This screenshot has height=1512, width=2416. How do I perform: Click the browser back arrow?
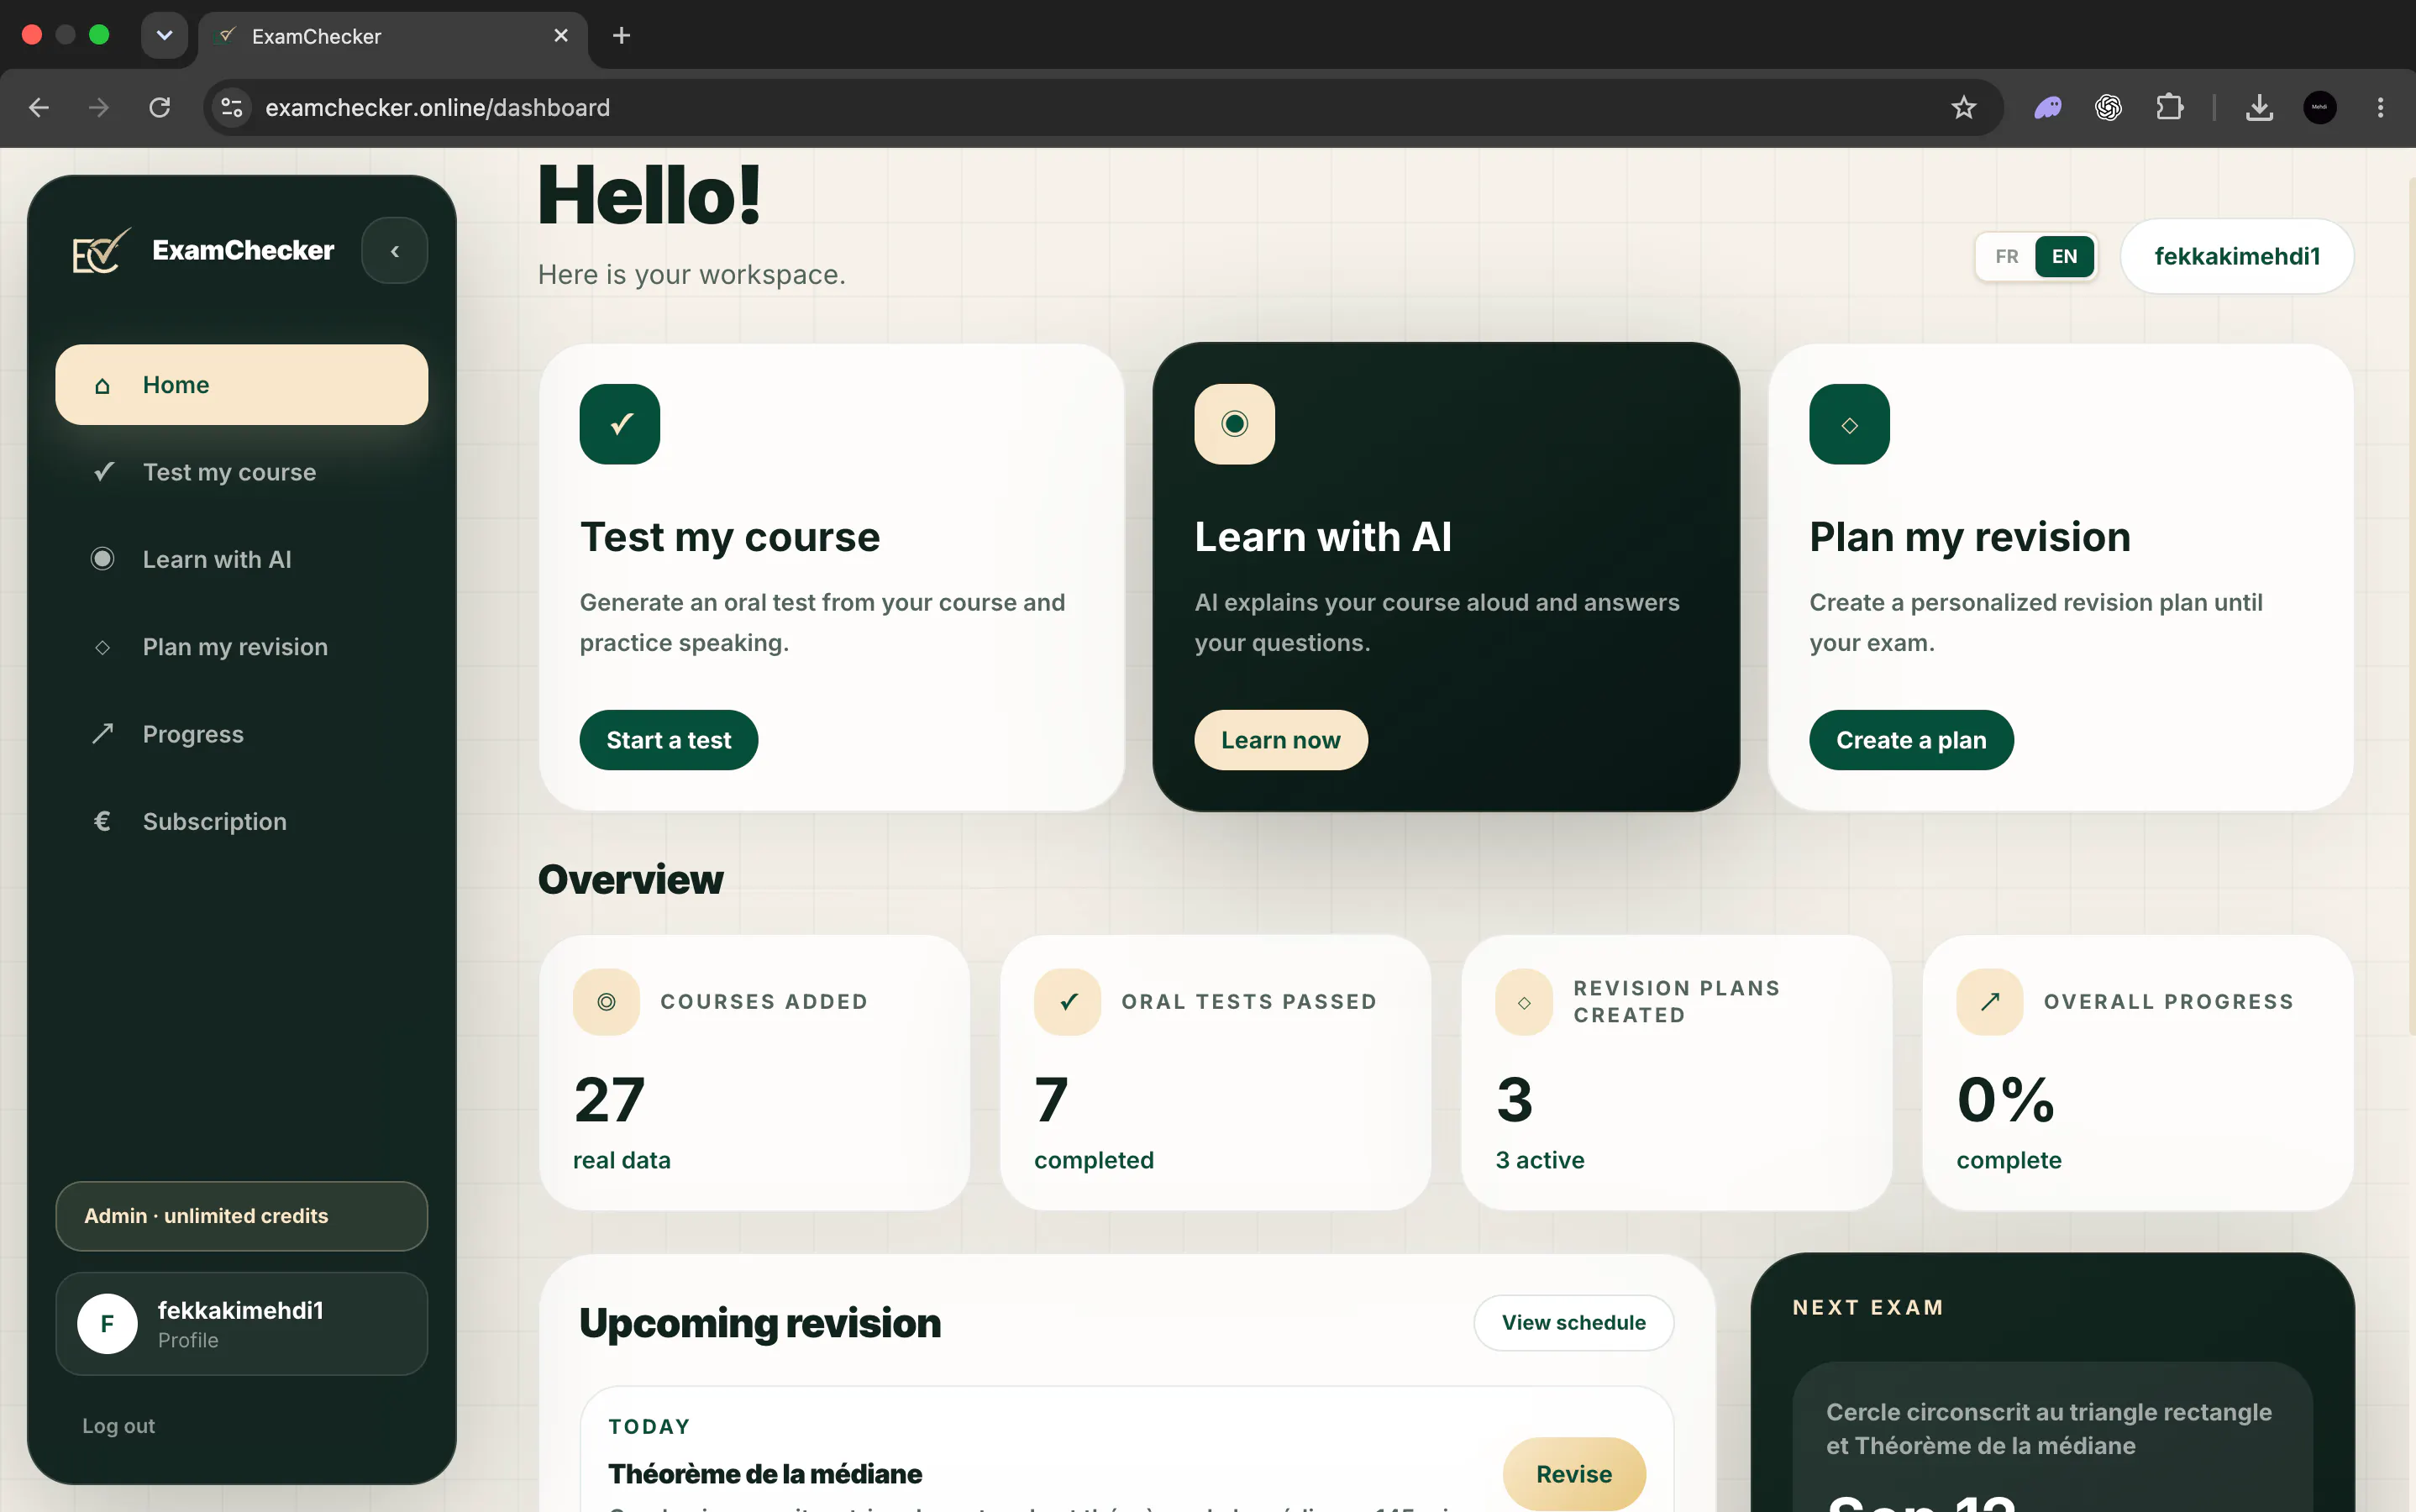(39, 107)
